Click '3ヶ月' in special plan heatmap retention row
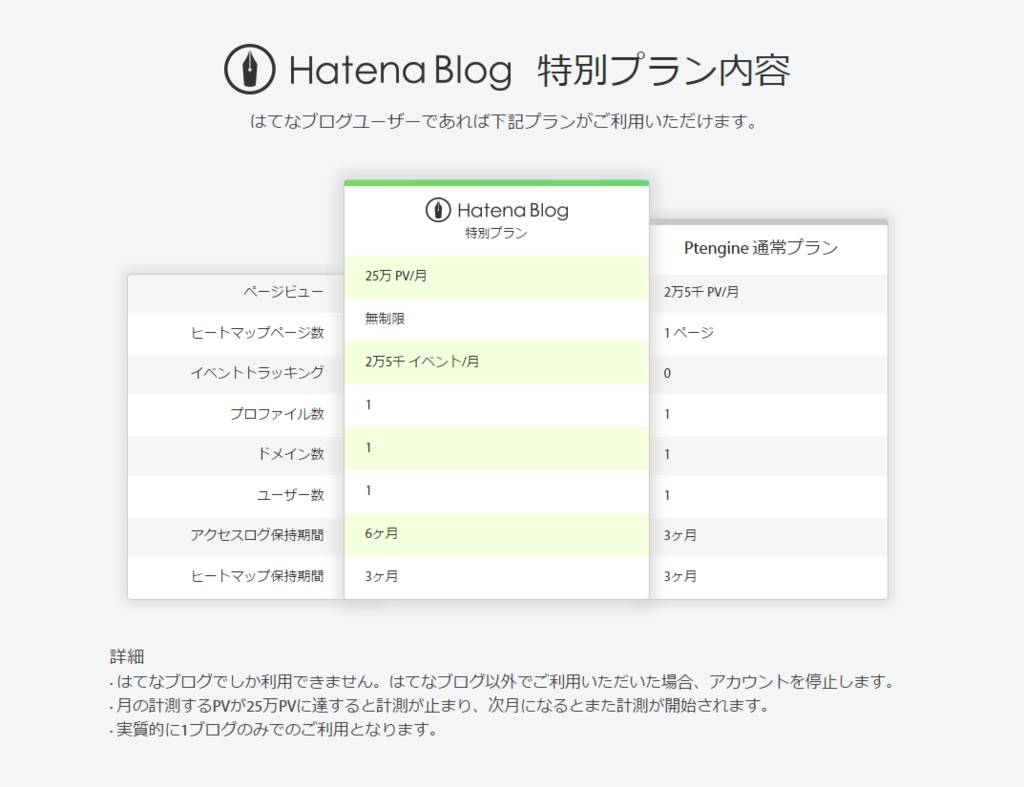The height and width of the screenshot is (787, 1024). (496, 577)
